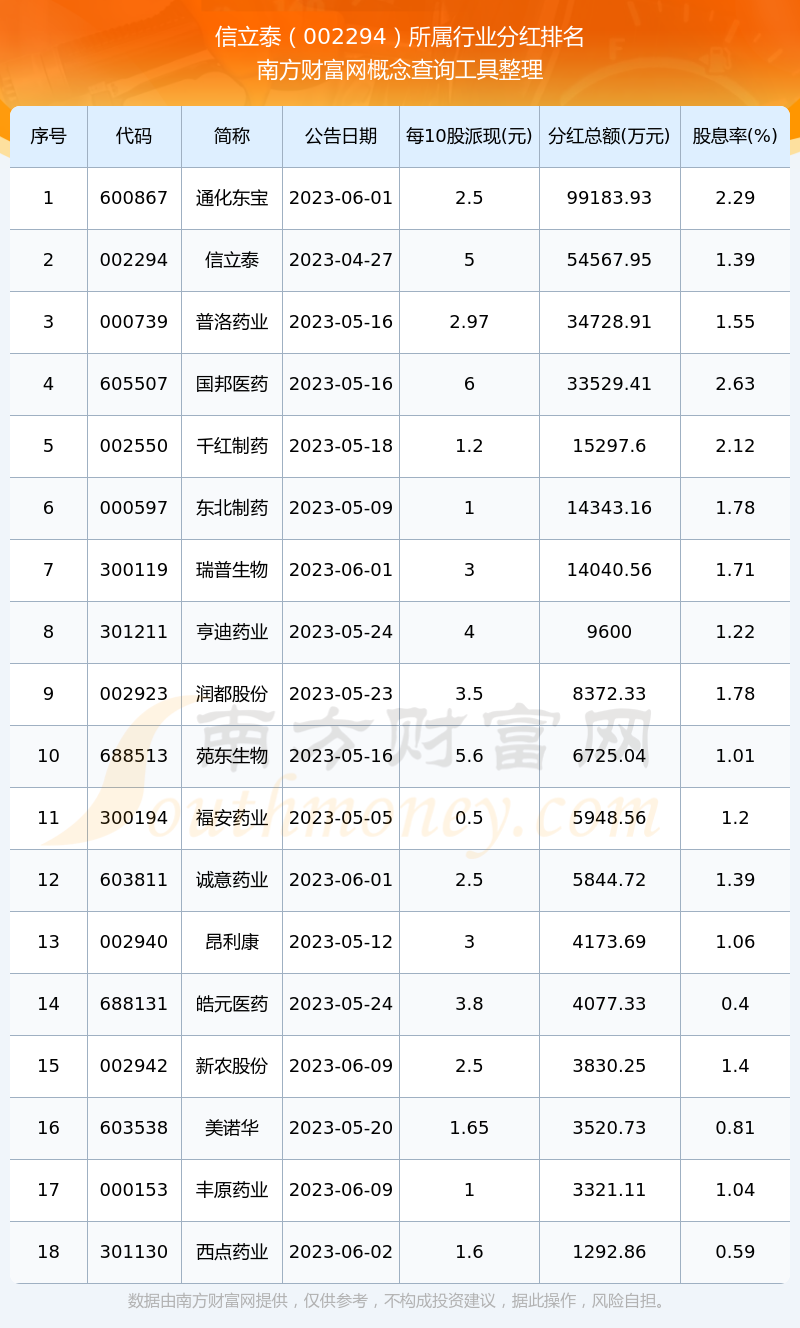The width and height of the screenshot is (800, 1328).
Task: Click the date 2023-05-12
Action: (x=341, y=942)
